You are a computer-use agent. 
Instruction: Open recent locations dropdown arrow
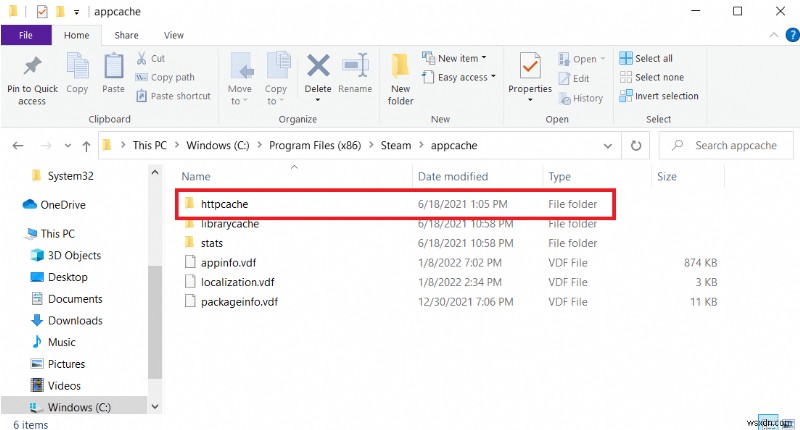click(68, 146)
